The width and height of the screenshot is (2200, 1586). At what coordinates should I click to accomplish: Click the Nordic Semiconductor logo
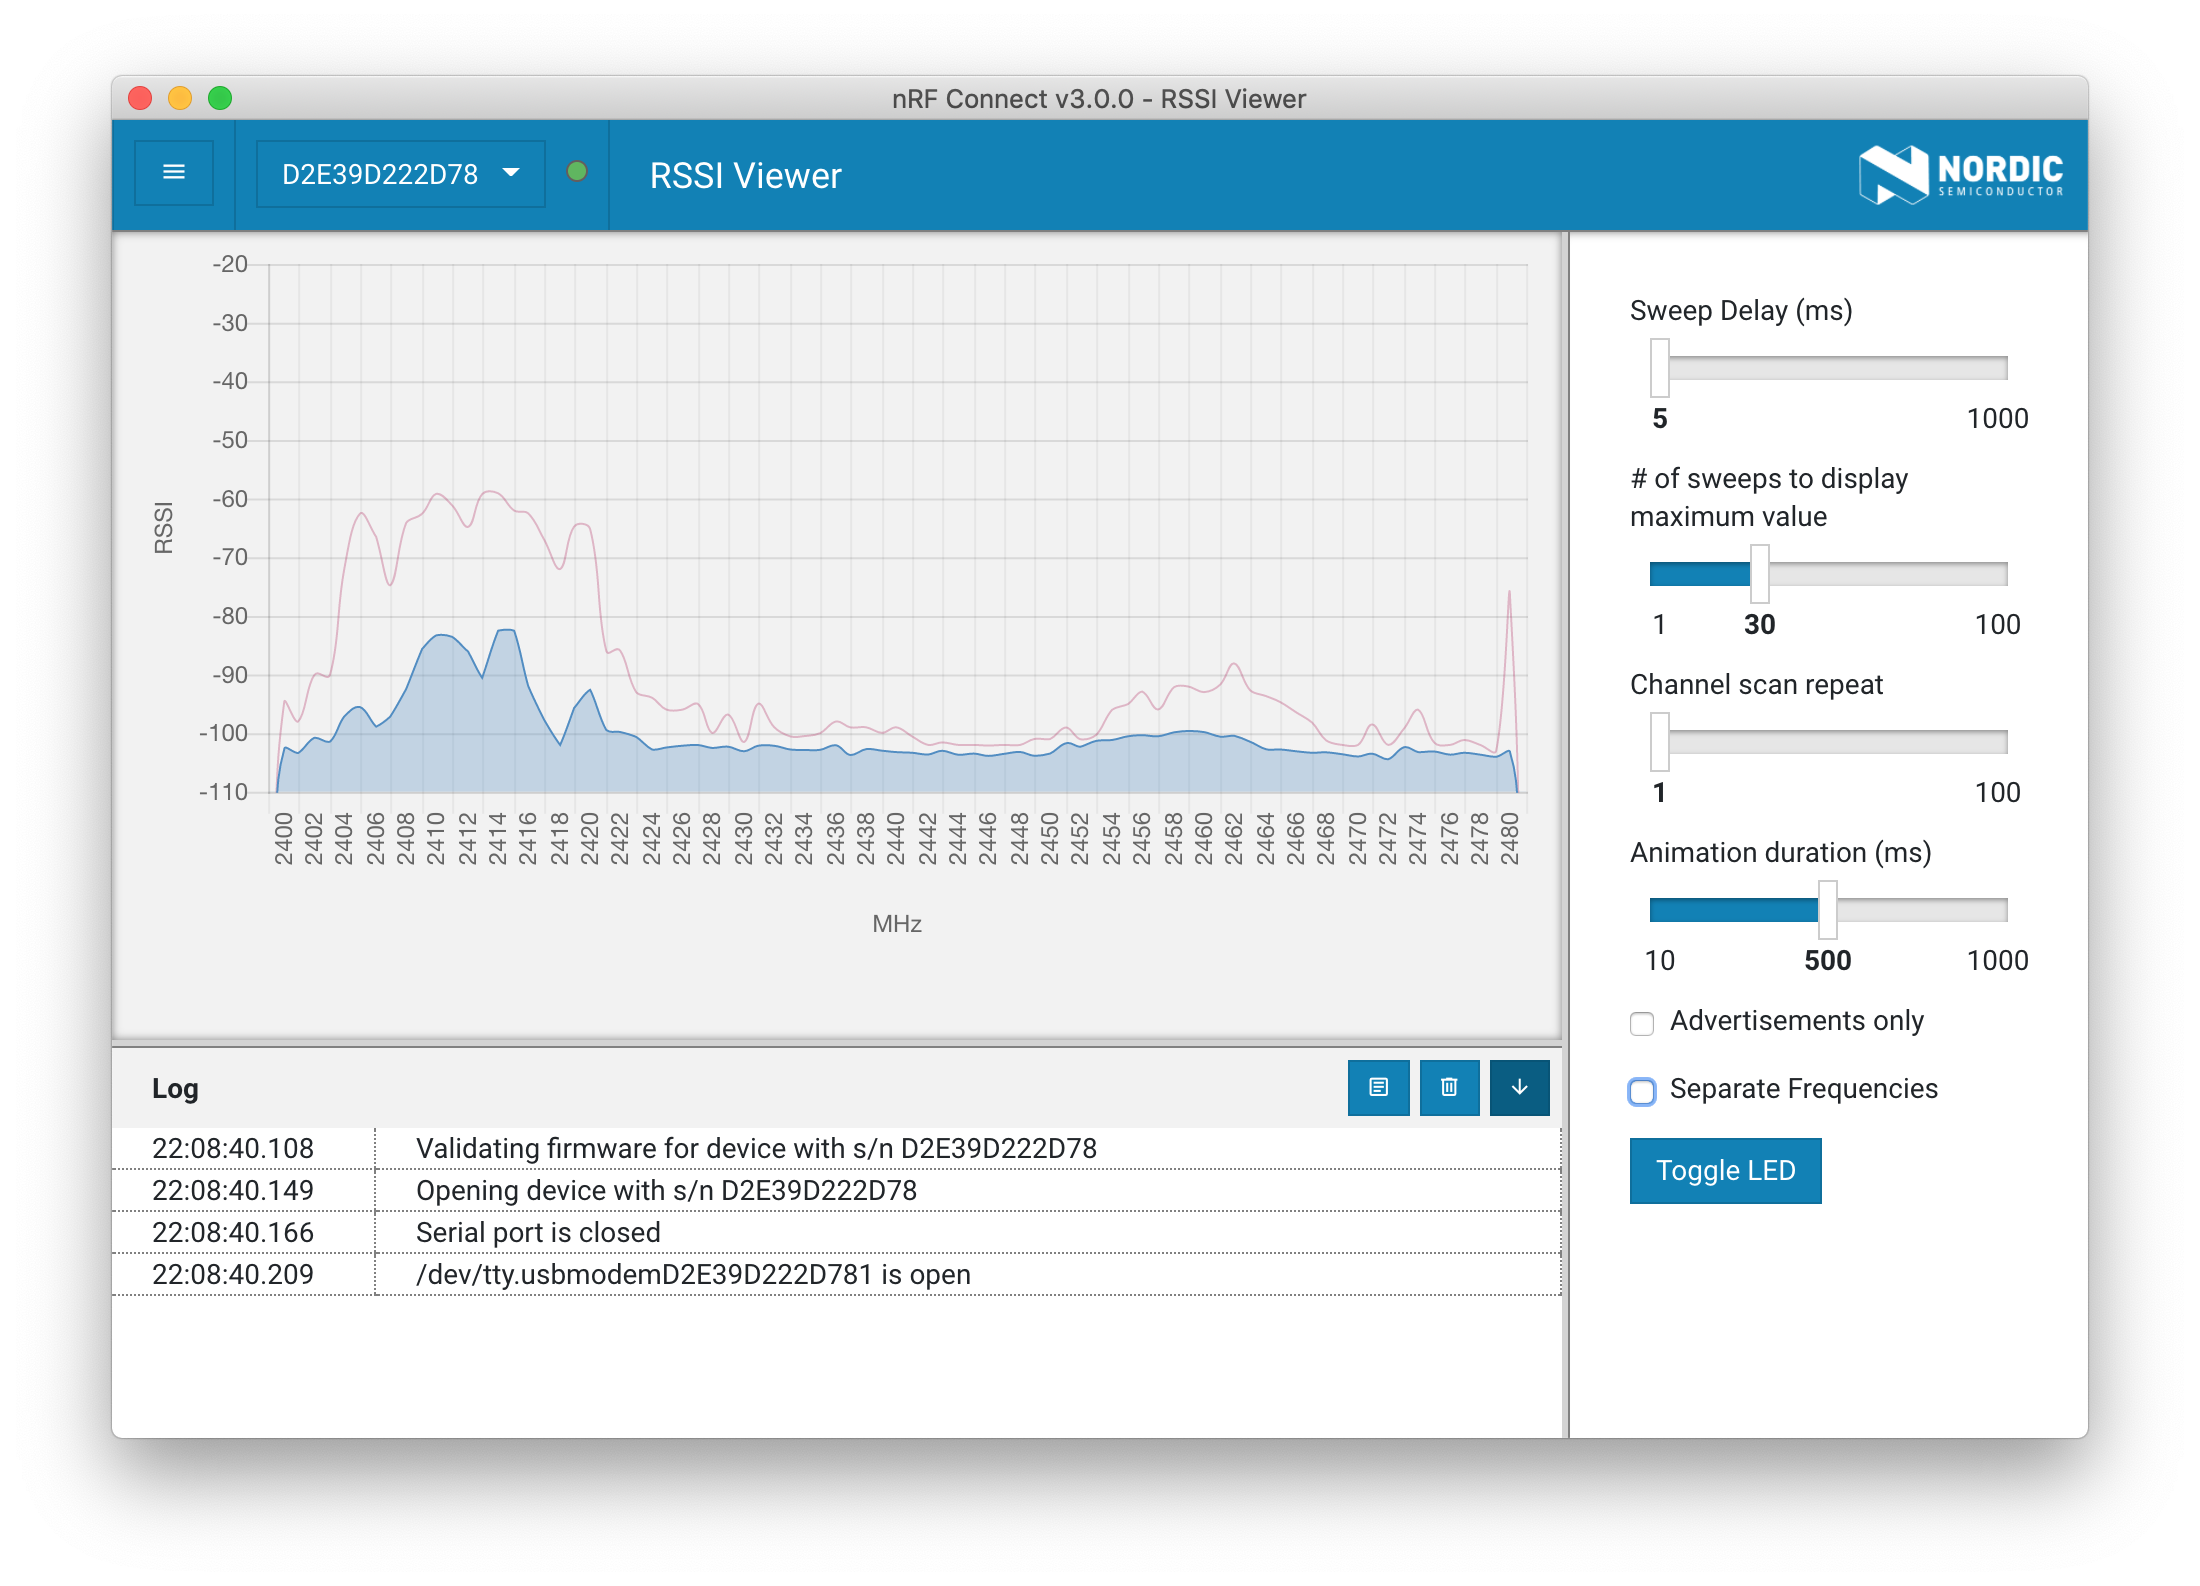pos(1960,174)
